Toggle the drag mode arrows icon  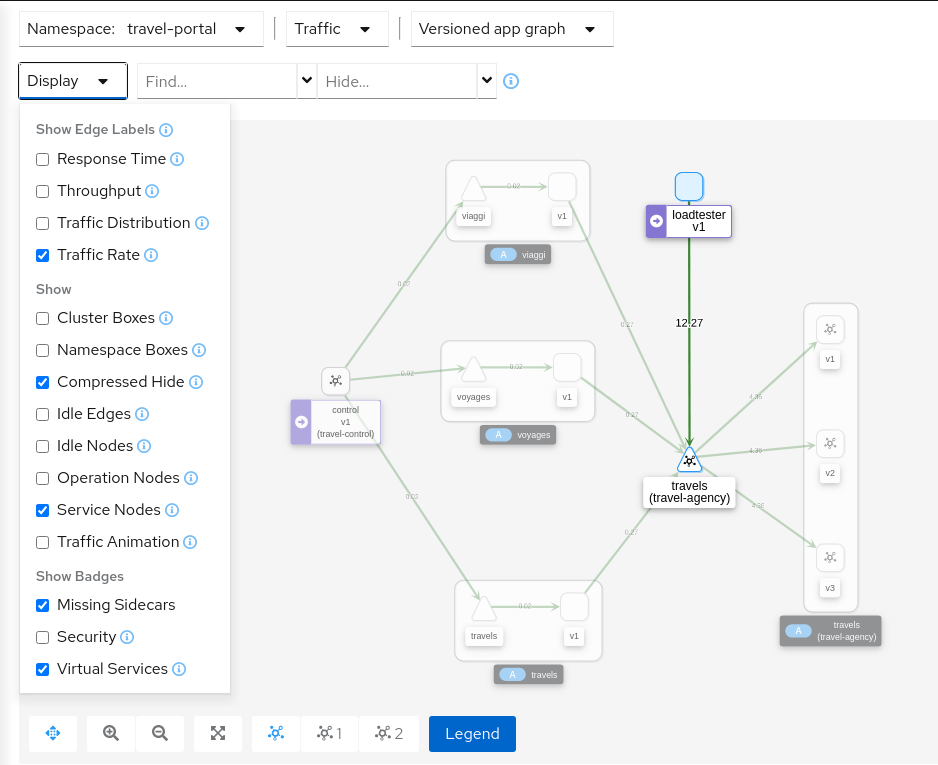53,733
